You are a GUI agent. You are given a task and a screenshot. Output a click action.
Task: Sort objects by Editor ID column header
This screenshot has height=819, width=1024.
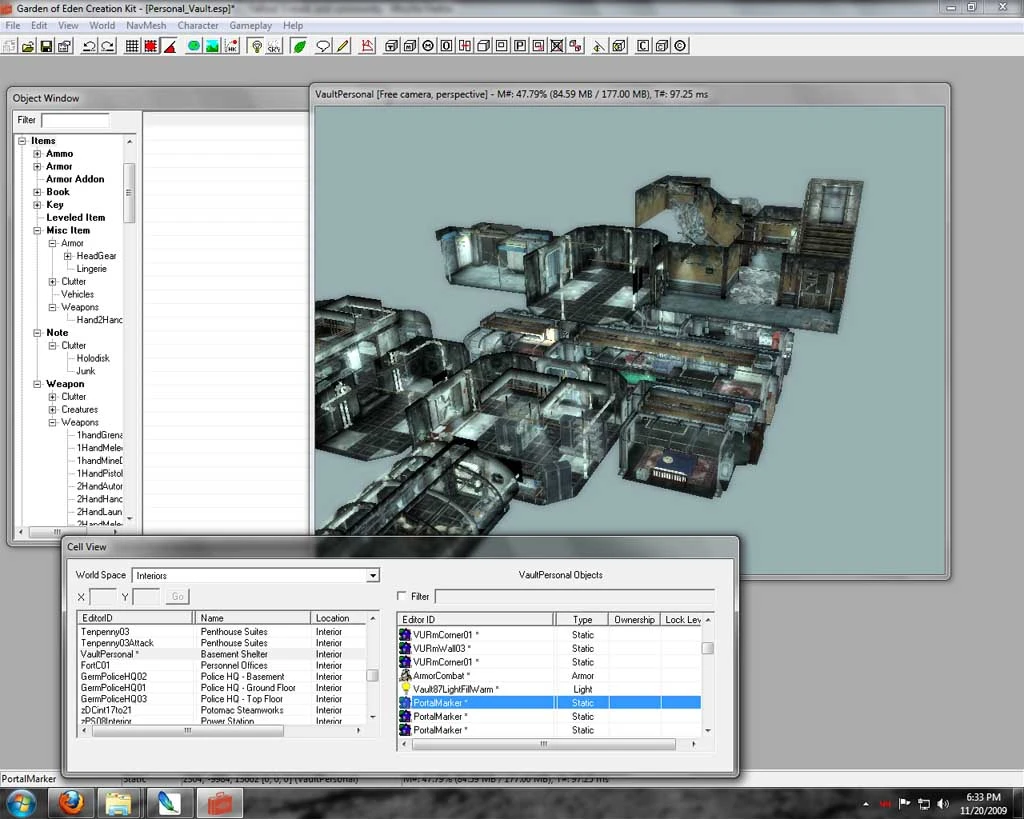475,619
